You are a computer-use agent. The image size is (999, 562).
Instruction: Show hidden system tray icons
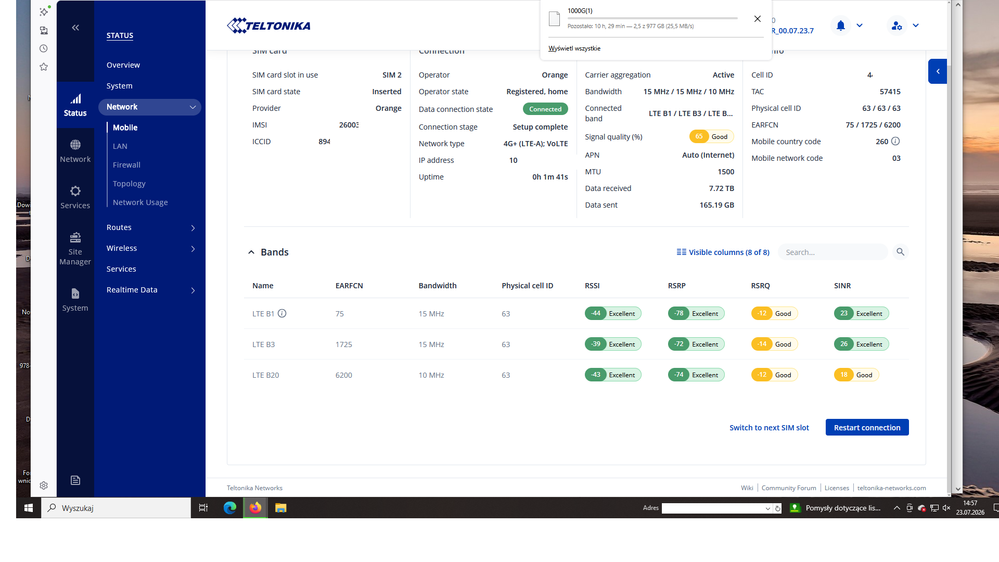point(896,508)
